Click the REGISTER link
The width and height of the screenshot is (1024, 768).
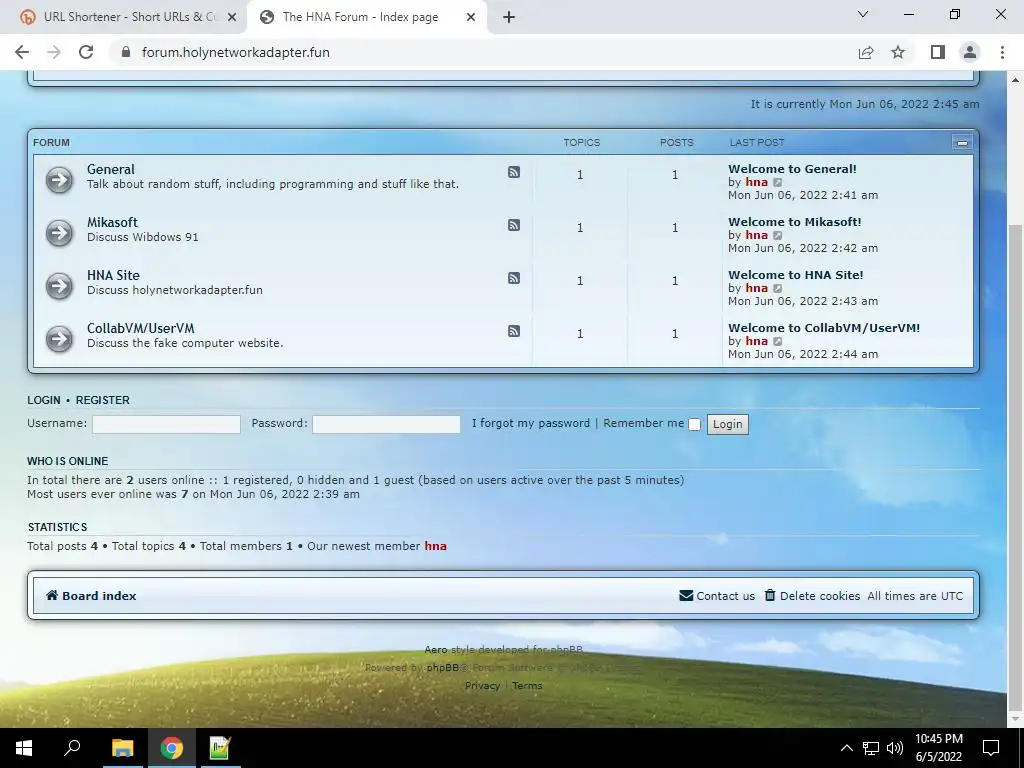coord(103,400)
